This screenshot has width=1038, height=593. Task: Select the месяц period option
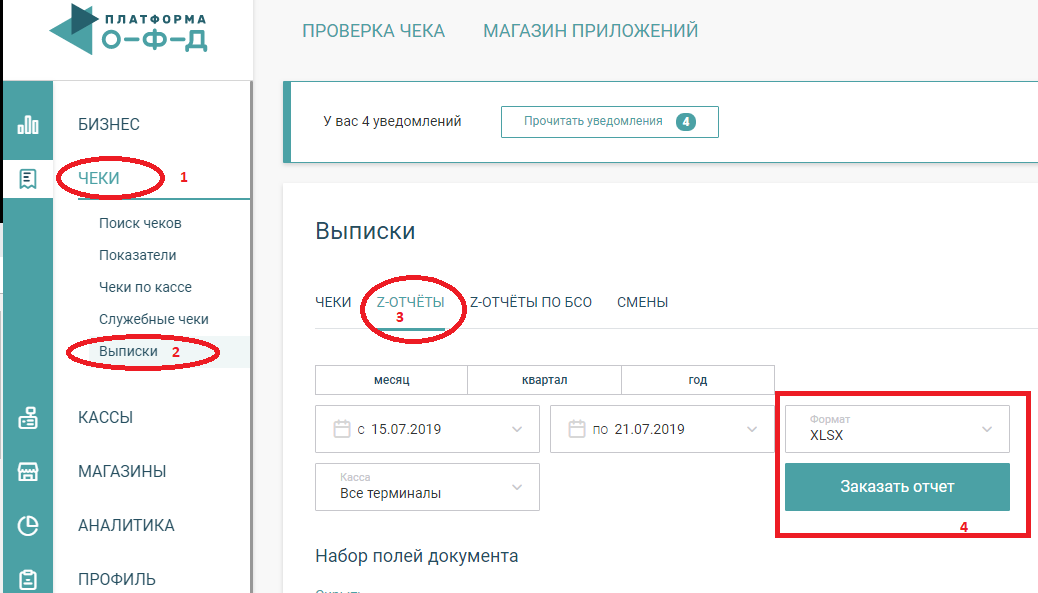(x=391, y=380)
